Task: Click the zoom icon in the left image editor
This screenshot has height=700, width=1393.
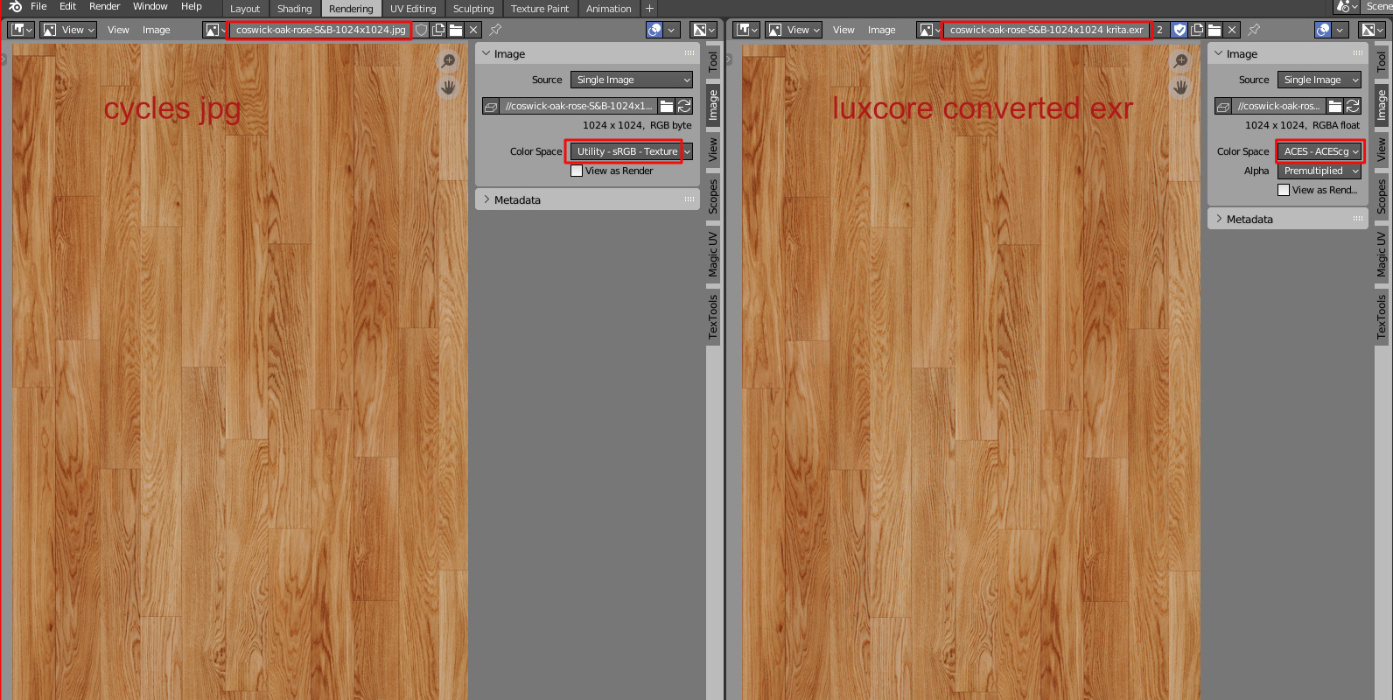Action: (449, 62)
